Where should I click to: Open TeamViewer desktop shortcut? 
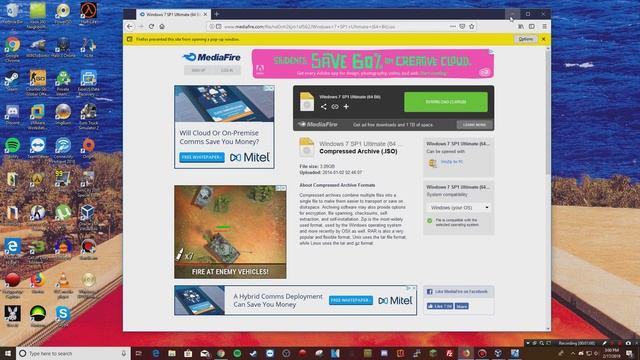[x=38, y=148]
